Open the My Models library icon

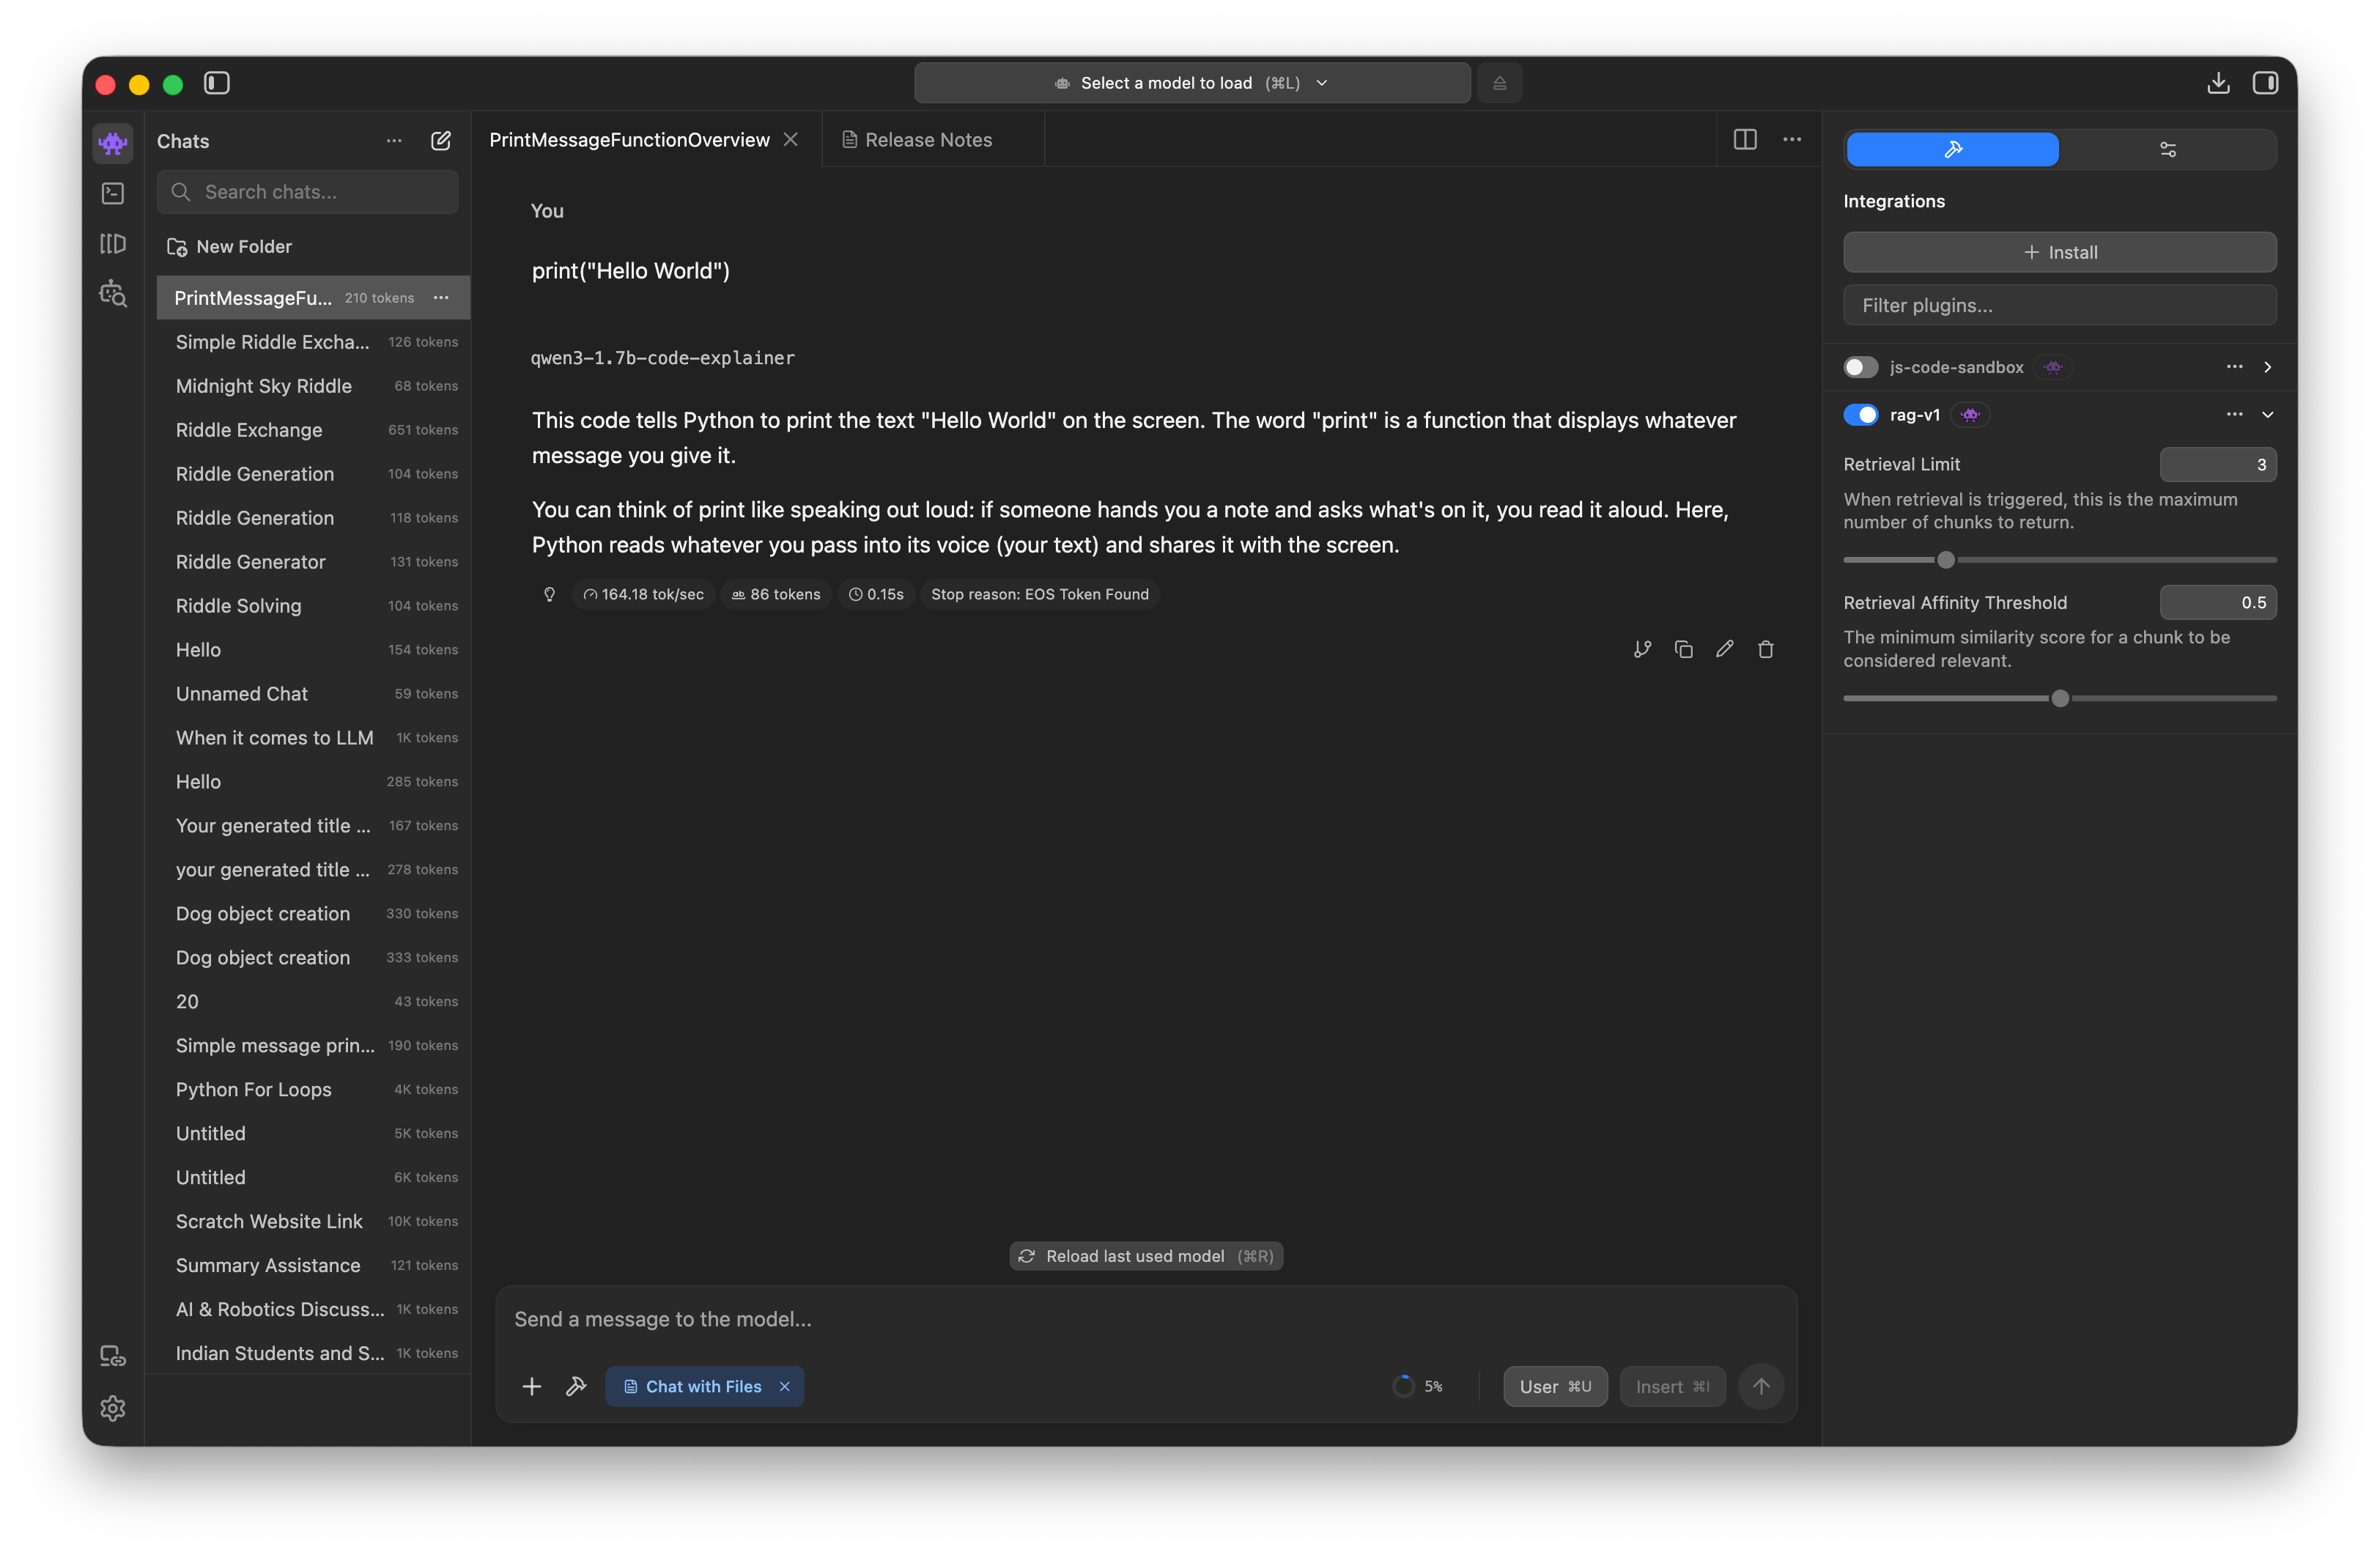pos(113,244)
